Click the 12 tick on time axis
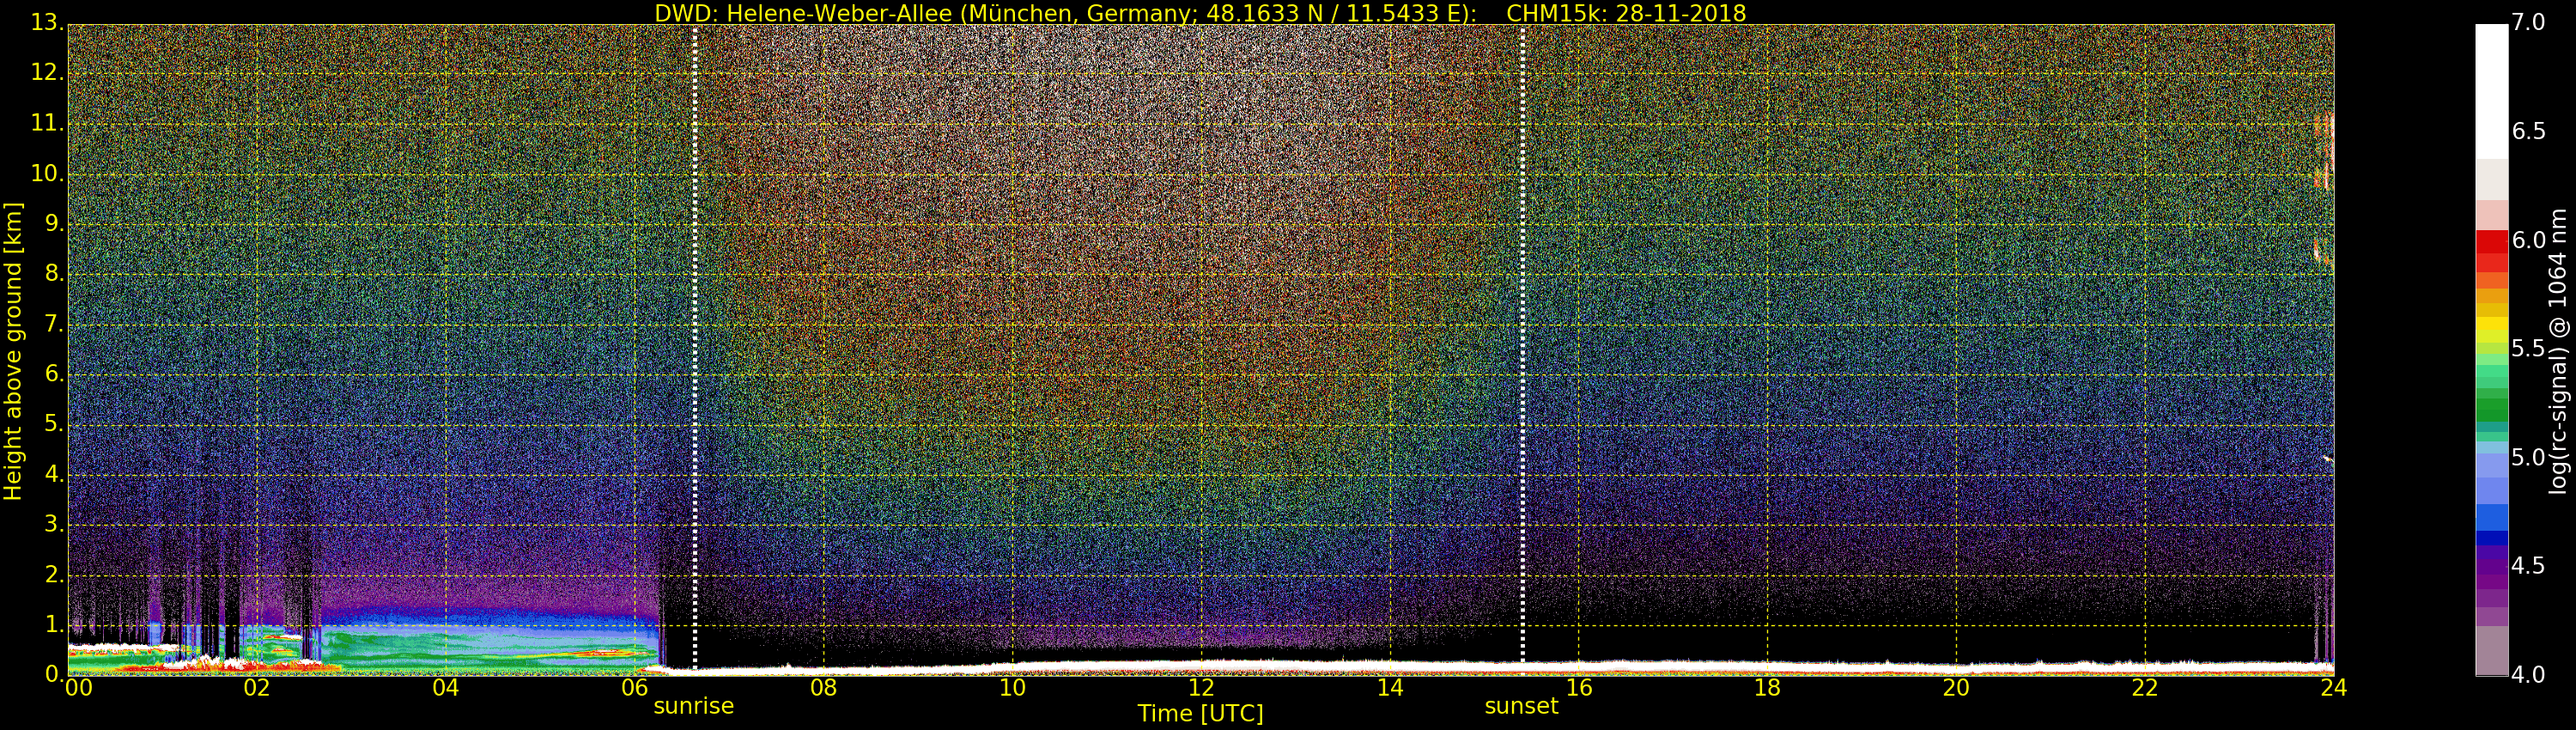This screenshot has width=2576, height=730. coord(1200,688)
